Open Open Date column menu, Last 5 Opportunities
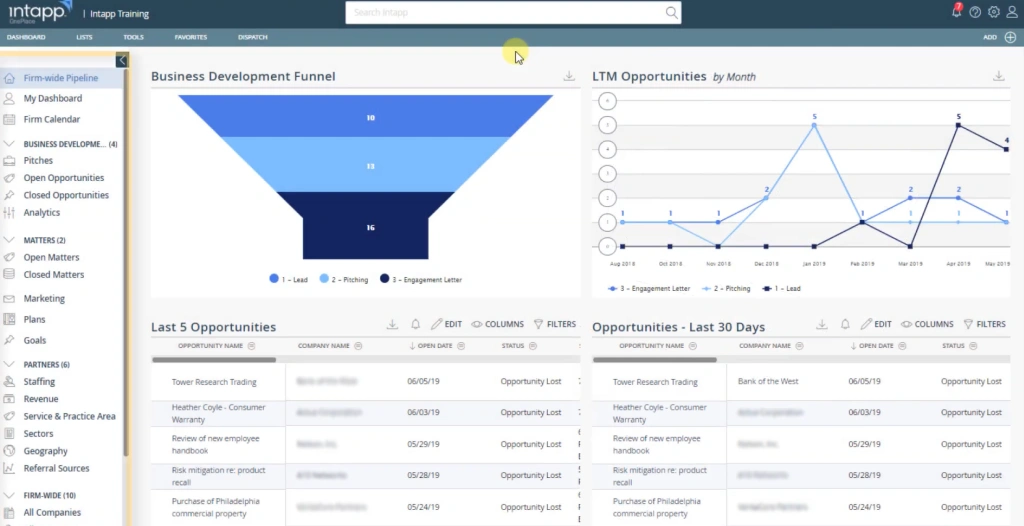The image size is (1024, 526). tap(461, 346)
